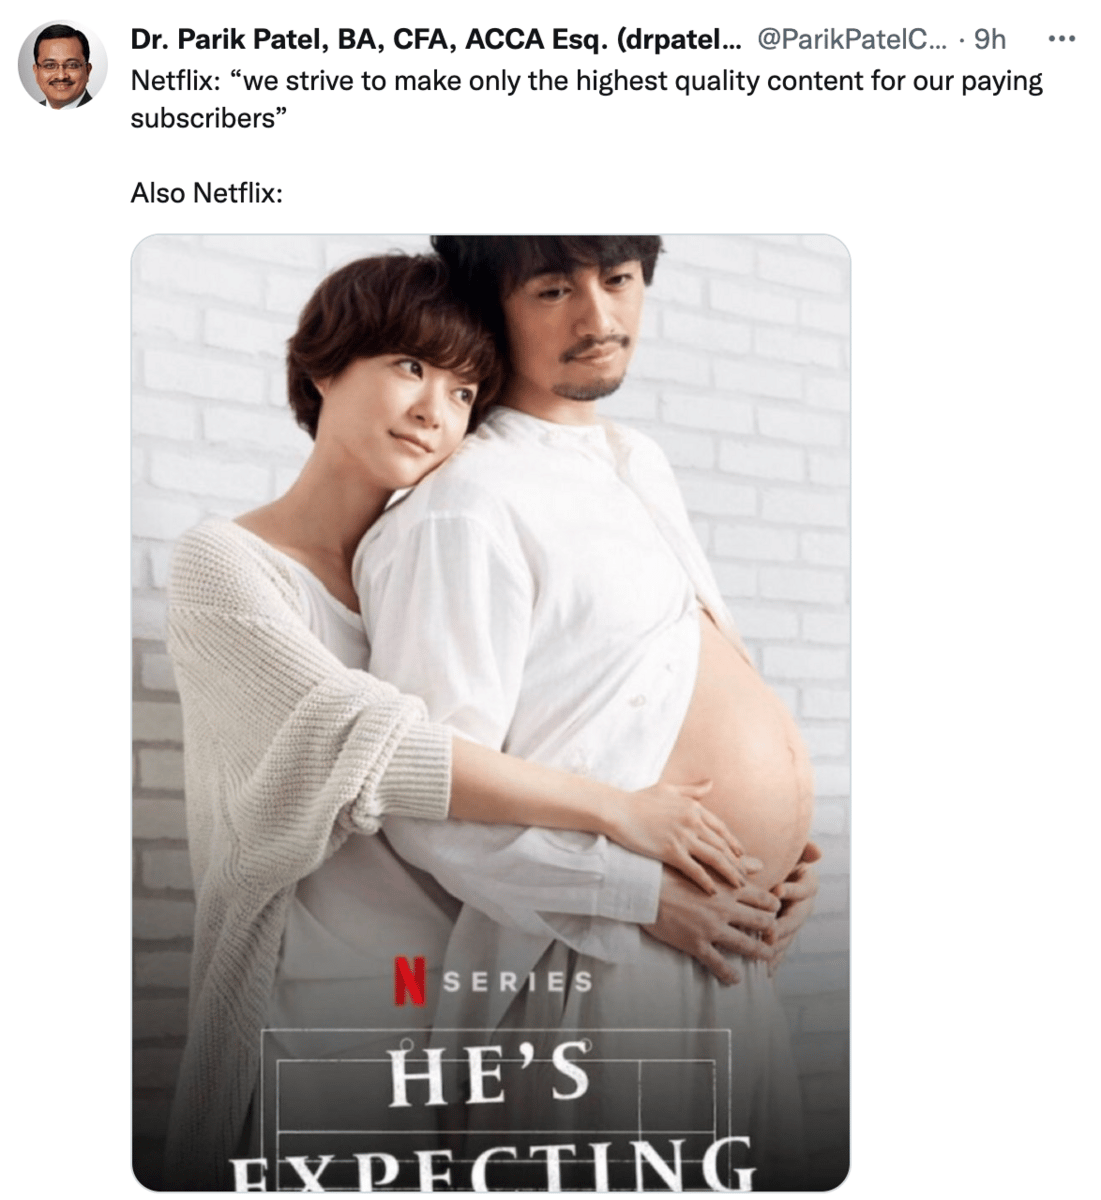Click the red Netflix N logo on poster
The height and width of the screenshot is (1200, 1101).
(409, 980)
